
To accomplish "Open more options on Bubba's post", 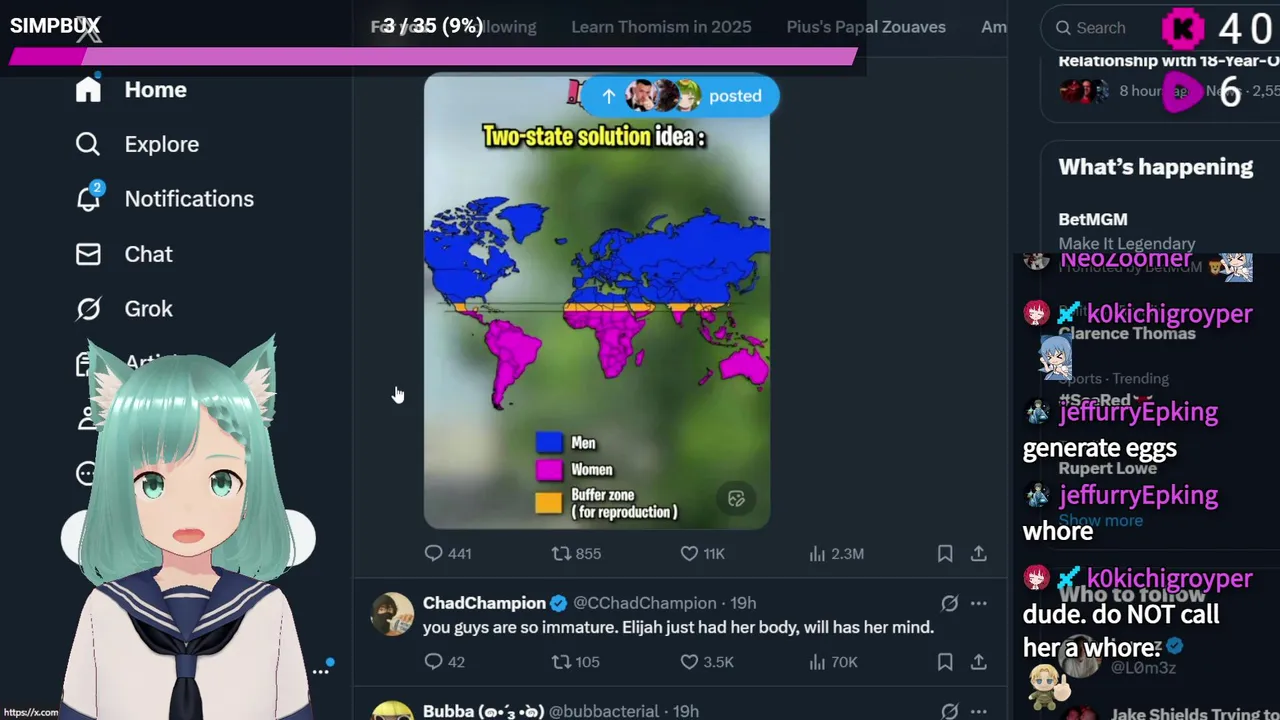I will click(979, 711).
